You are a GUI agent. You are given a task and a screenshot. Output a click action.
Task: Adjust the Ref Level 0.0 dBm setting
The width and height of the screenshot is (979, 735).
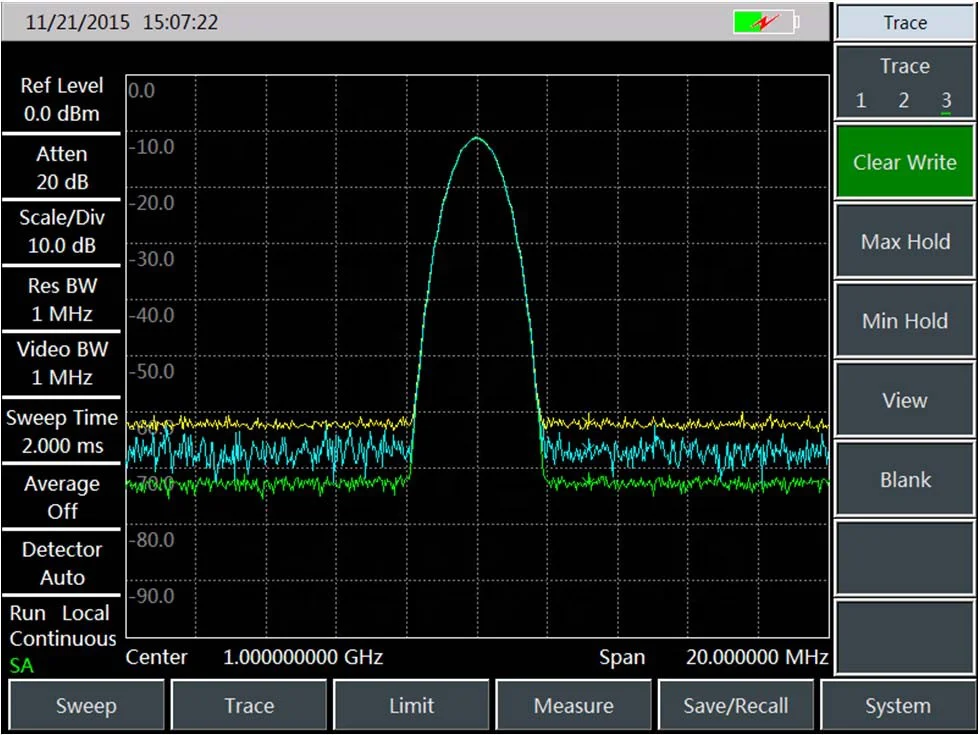tap(62, 100)
